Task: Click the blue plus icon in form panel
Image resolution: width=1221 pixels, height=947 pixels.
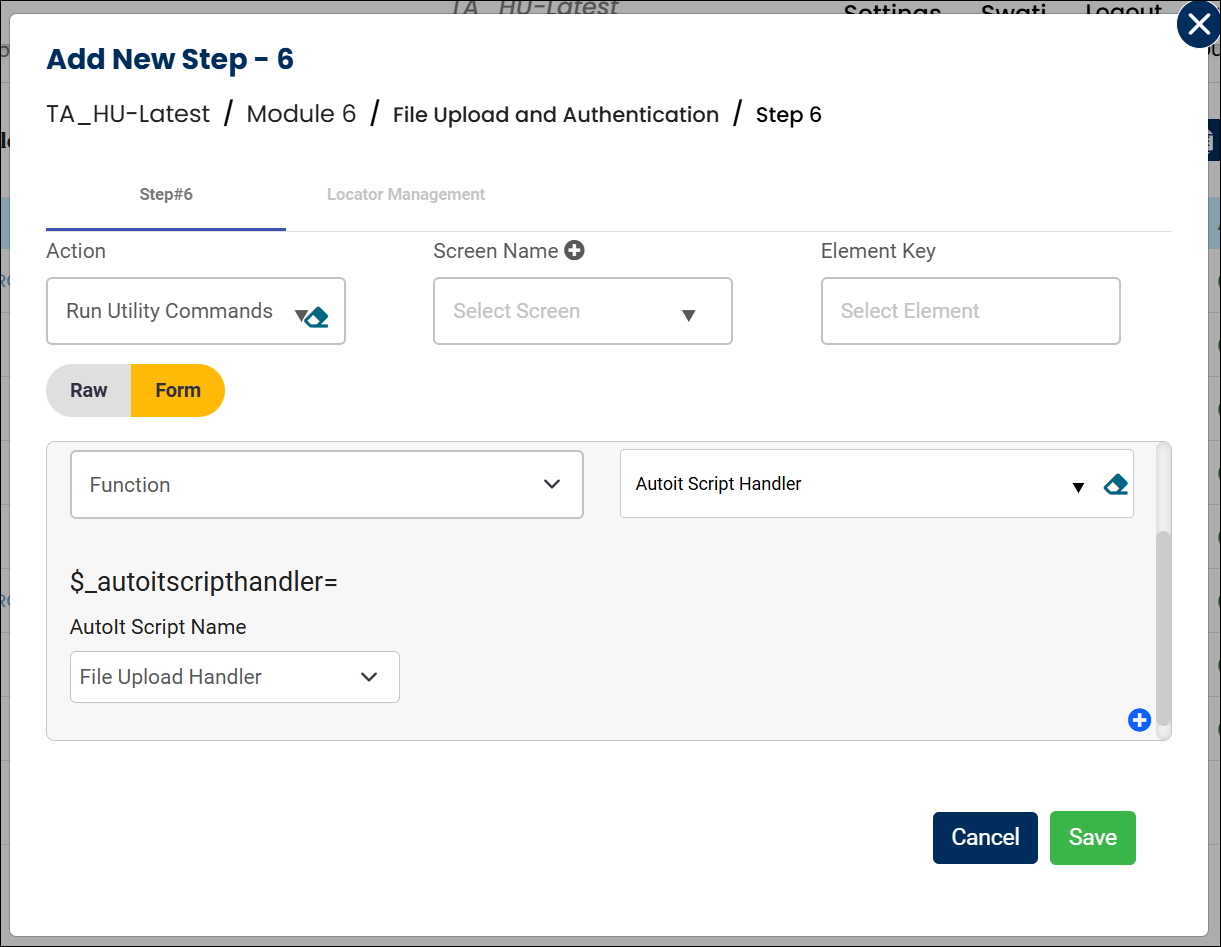Action: pos(1139,720)
